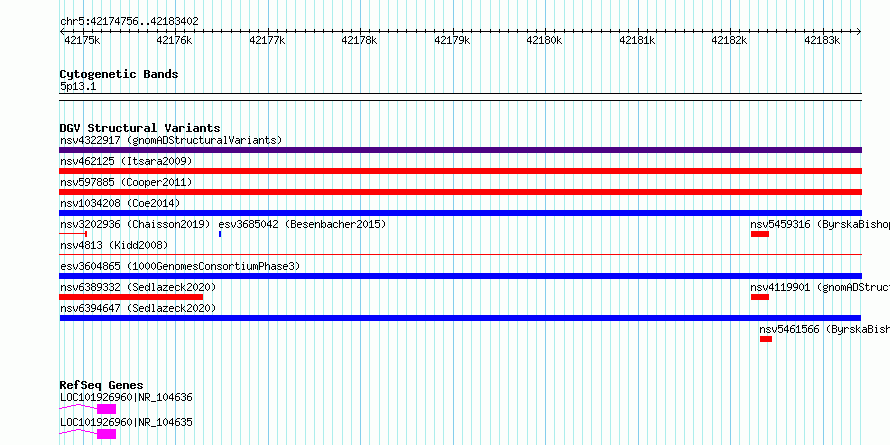Click the small red nsv5461566 variant block
Viewport: 890px width, 445px height.
coord(766,339)
